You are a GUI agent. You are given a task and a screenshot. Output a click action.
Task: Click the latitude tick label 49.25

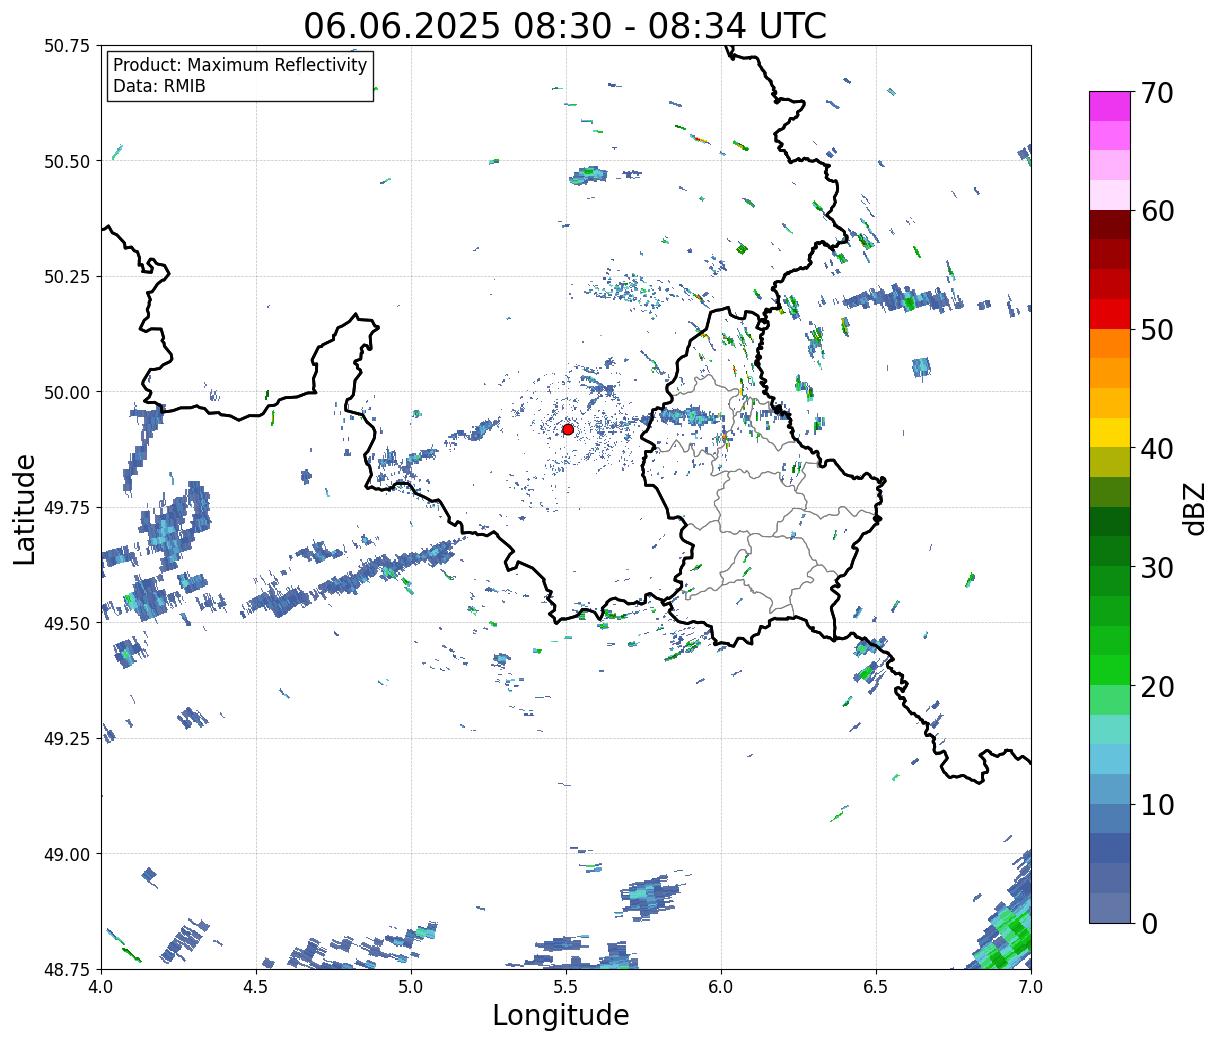click(67, 739)
